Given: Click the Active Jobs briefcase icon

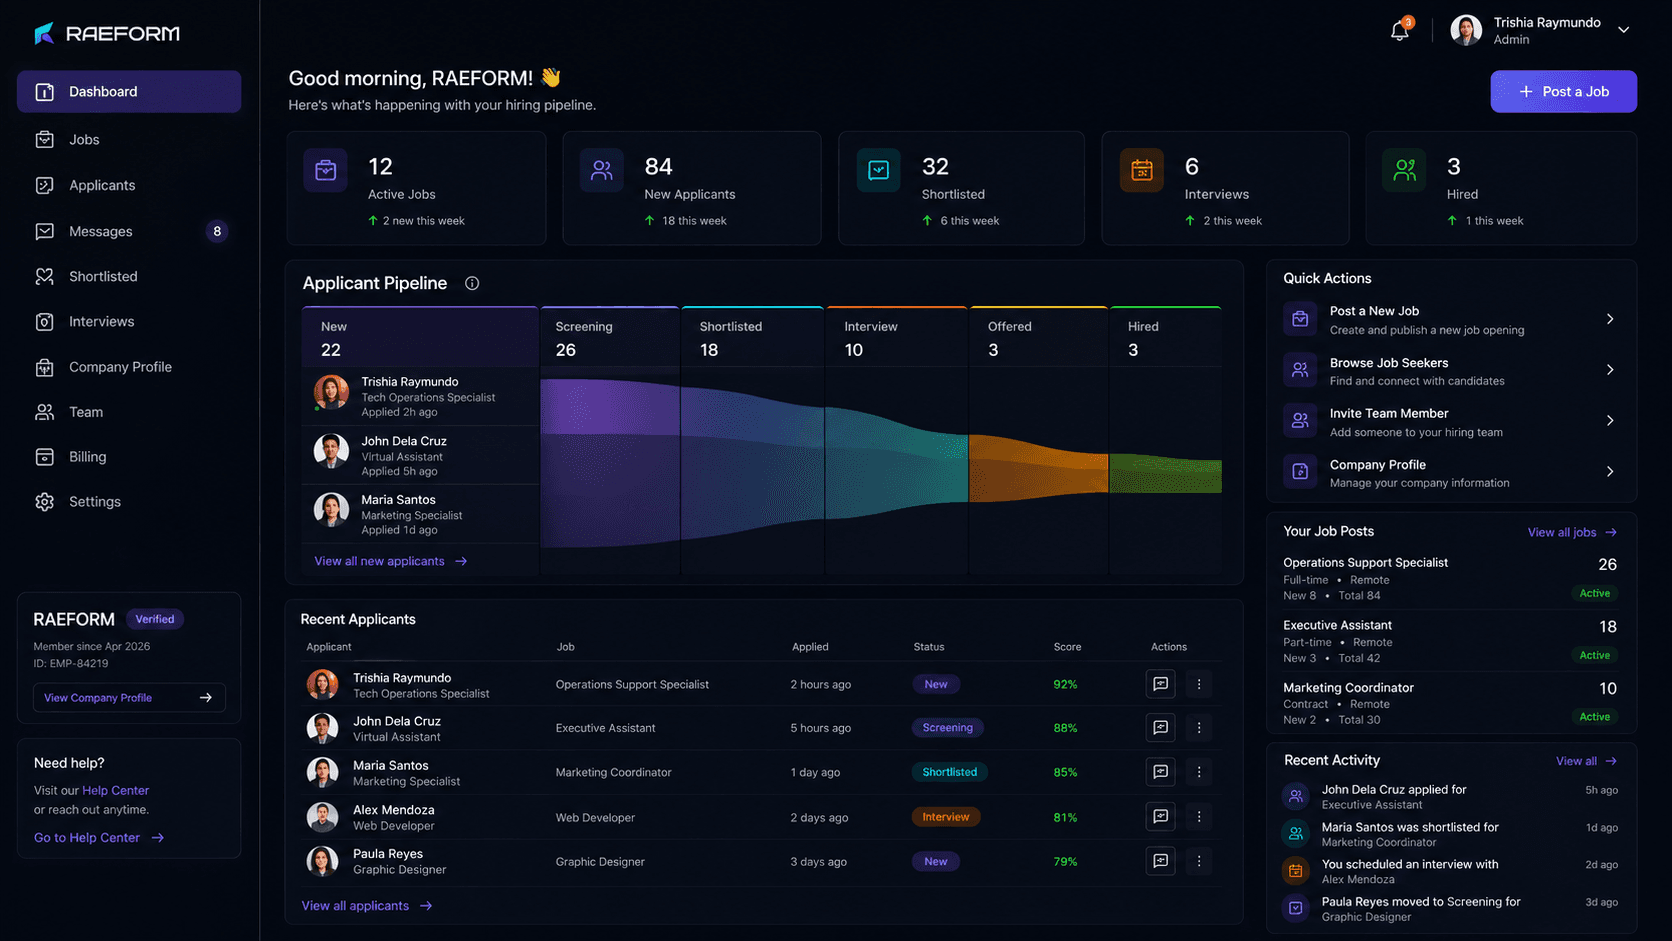Looking at the screenshot, I should click(326, 171).
